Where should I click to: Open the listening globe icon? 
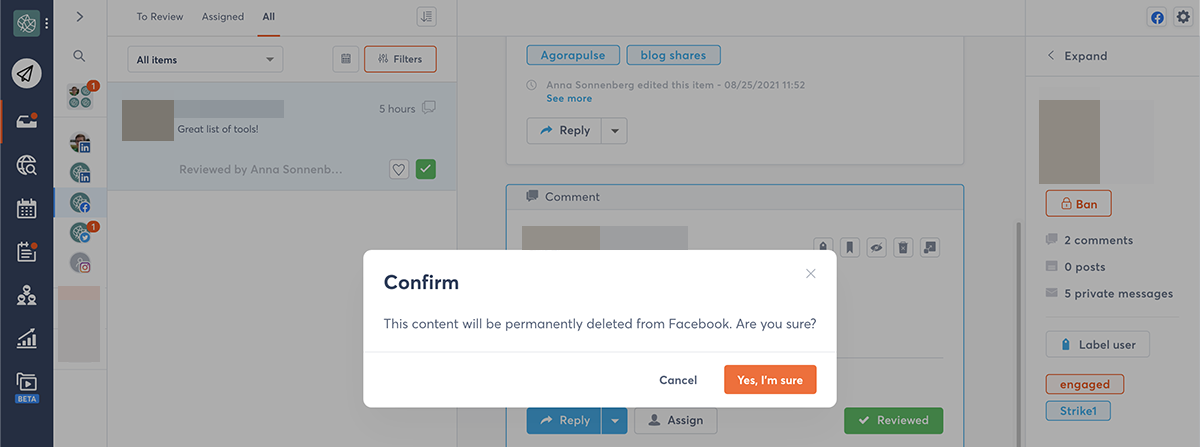click(27, 166)
